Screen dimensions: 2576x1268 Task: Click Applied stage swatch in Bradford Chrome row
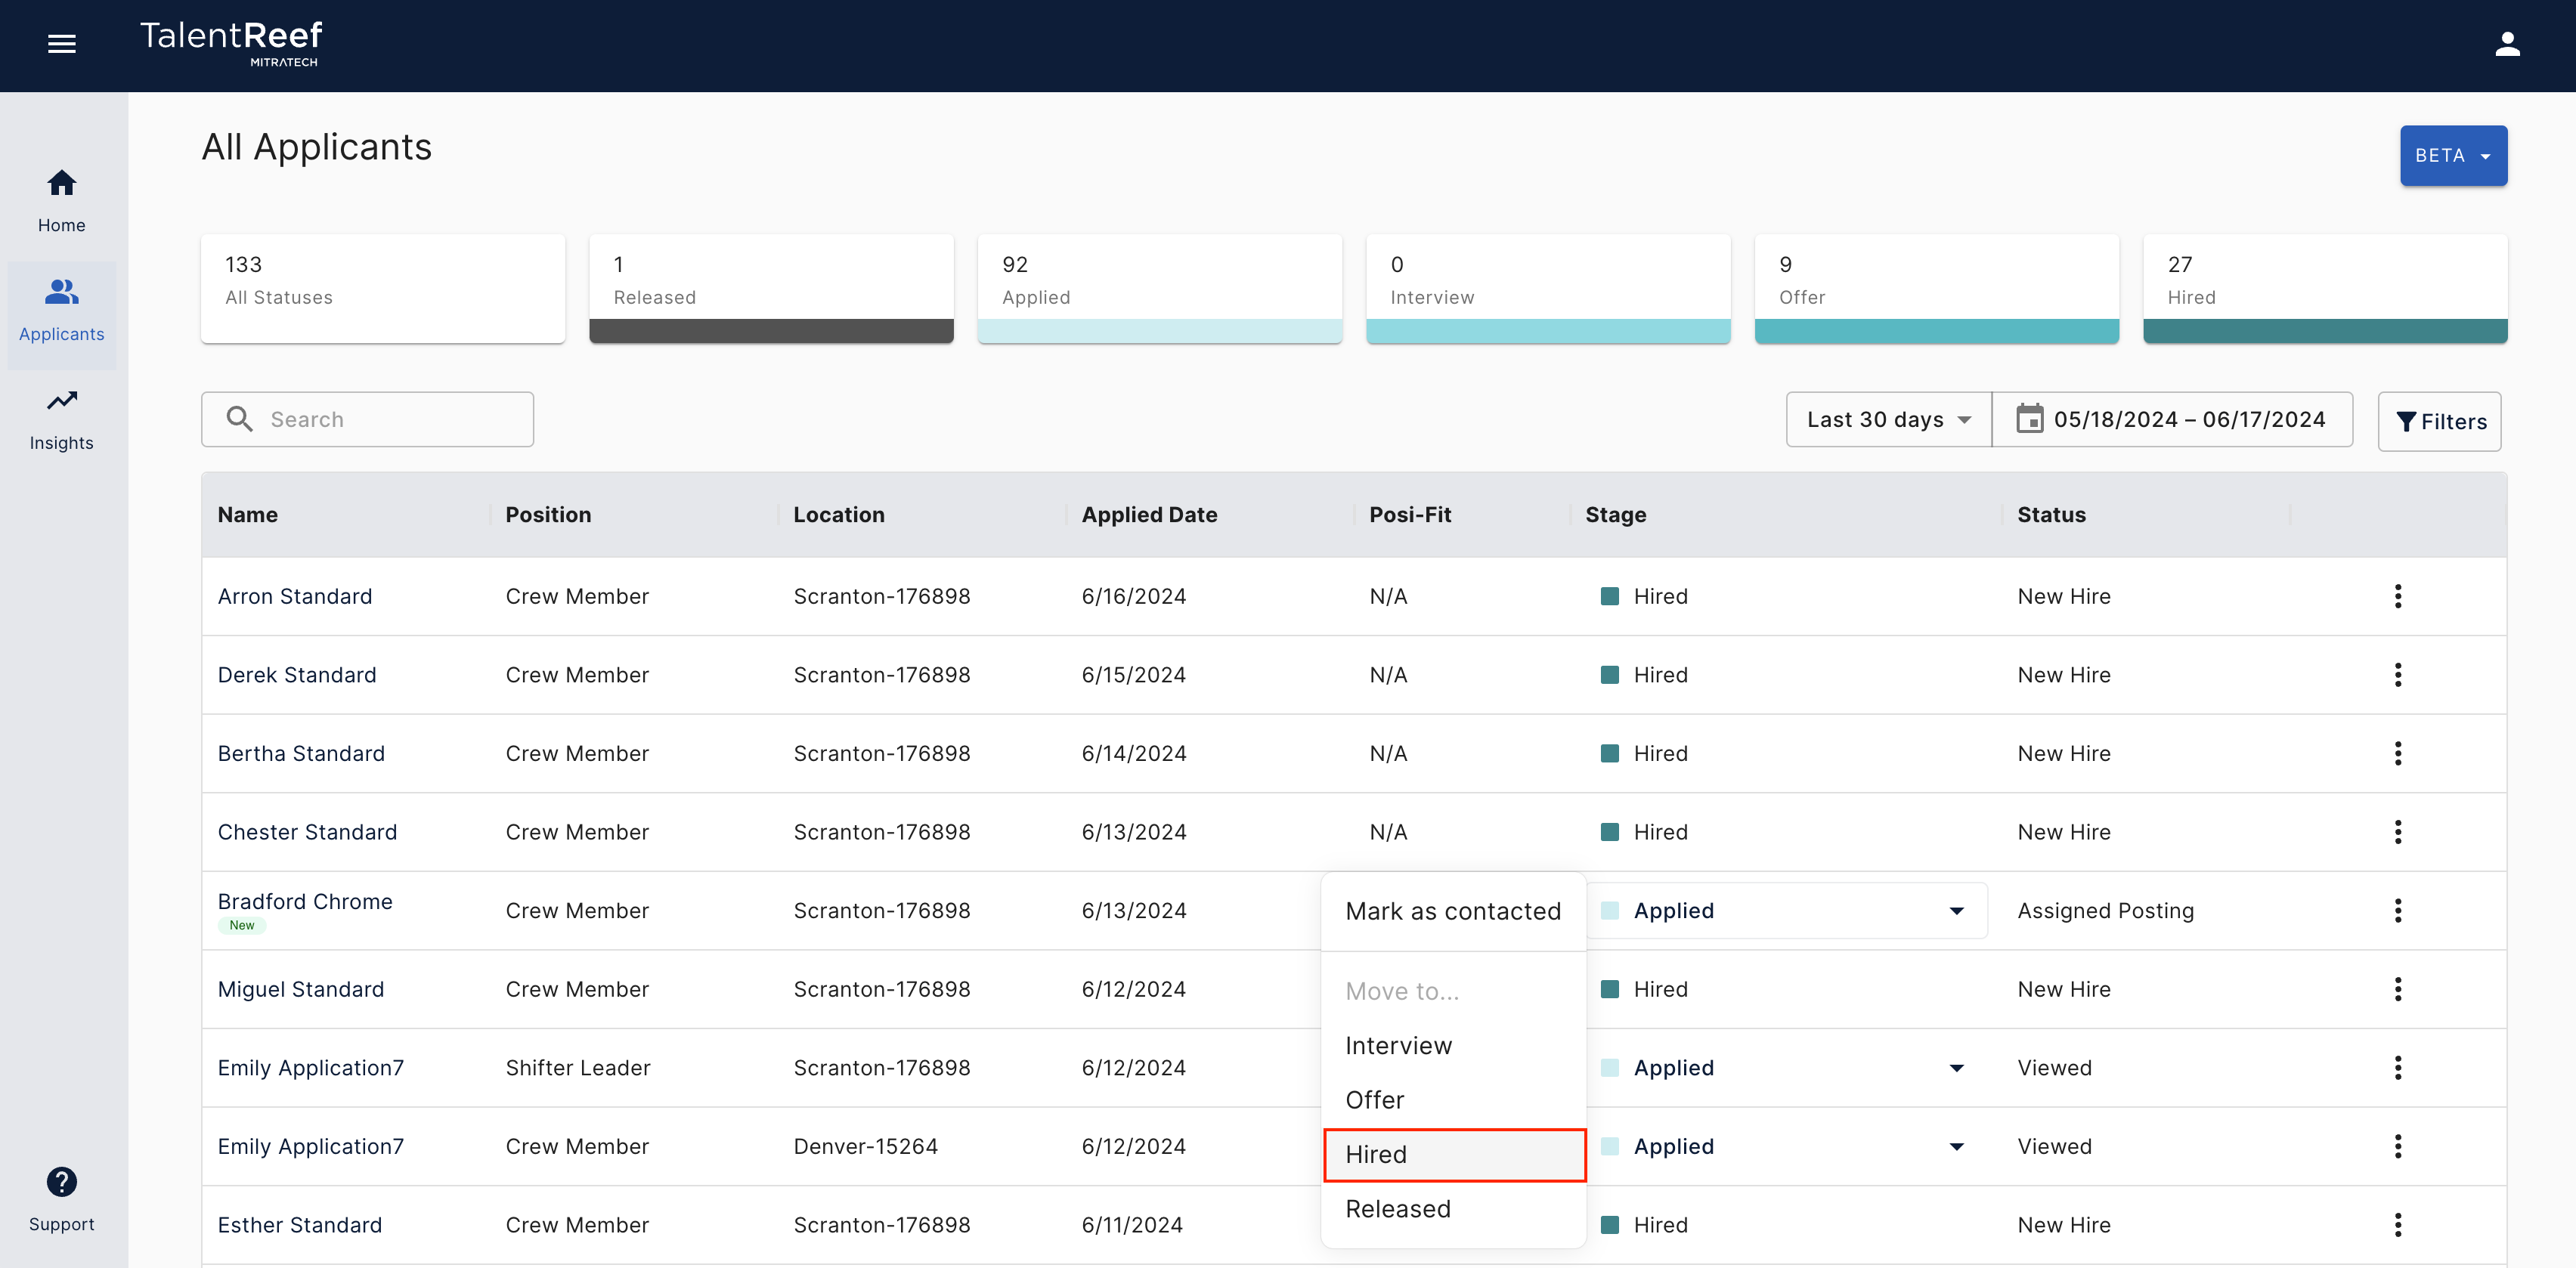click(1609, 910)
